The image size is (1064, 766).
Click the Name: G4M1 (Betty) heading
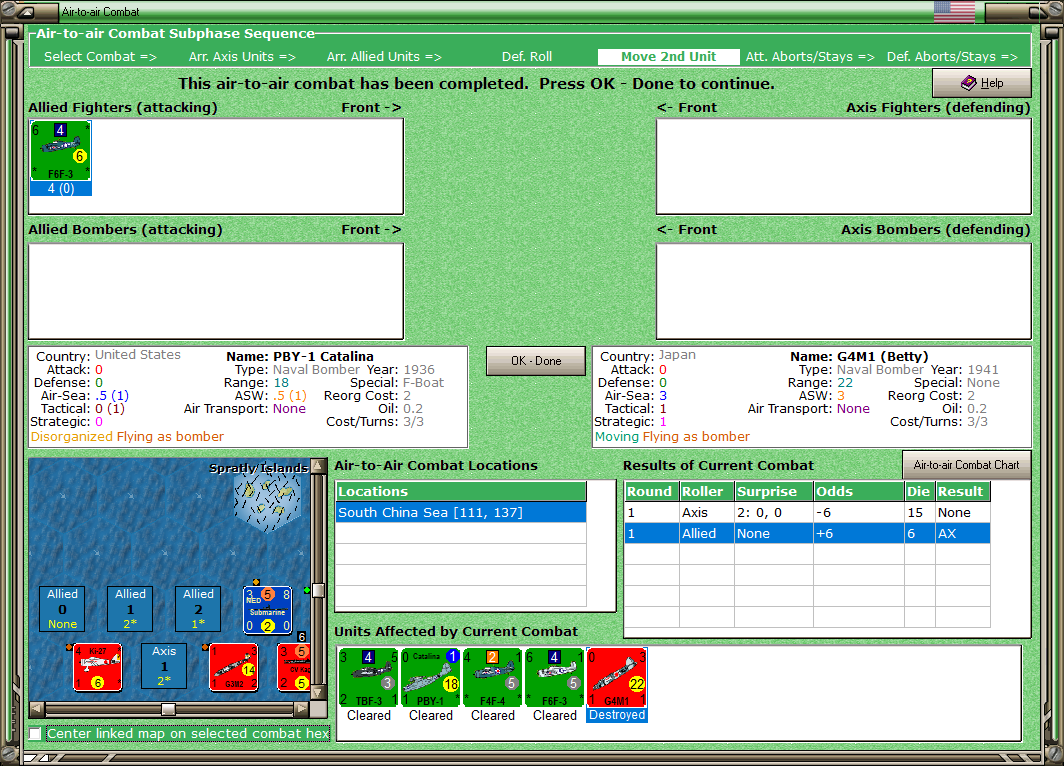click(859, 356)
